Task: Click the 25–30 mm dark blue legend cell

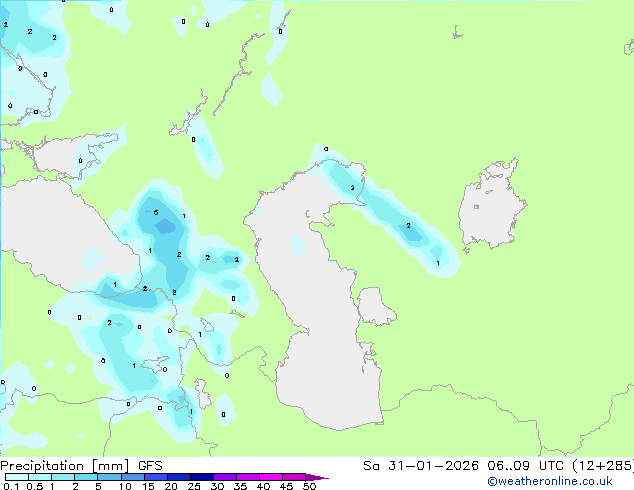Action: click(x=202, y=477)
